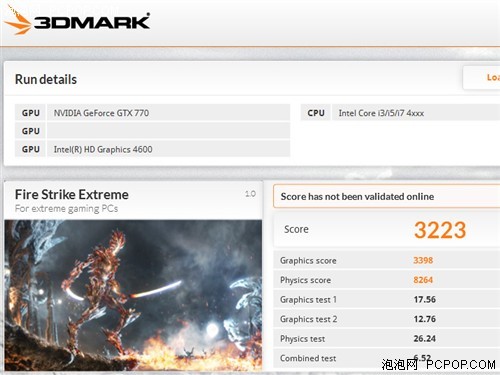
Task: Select the Graphics score row
Action: pos(387,260)
